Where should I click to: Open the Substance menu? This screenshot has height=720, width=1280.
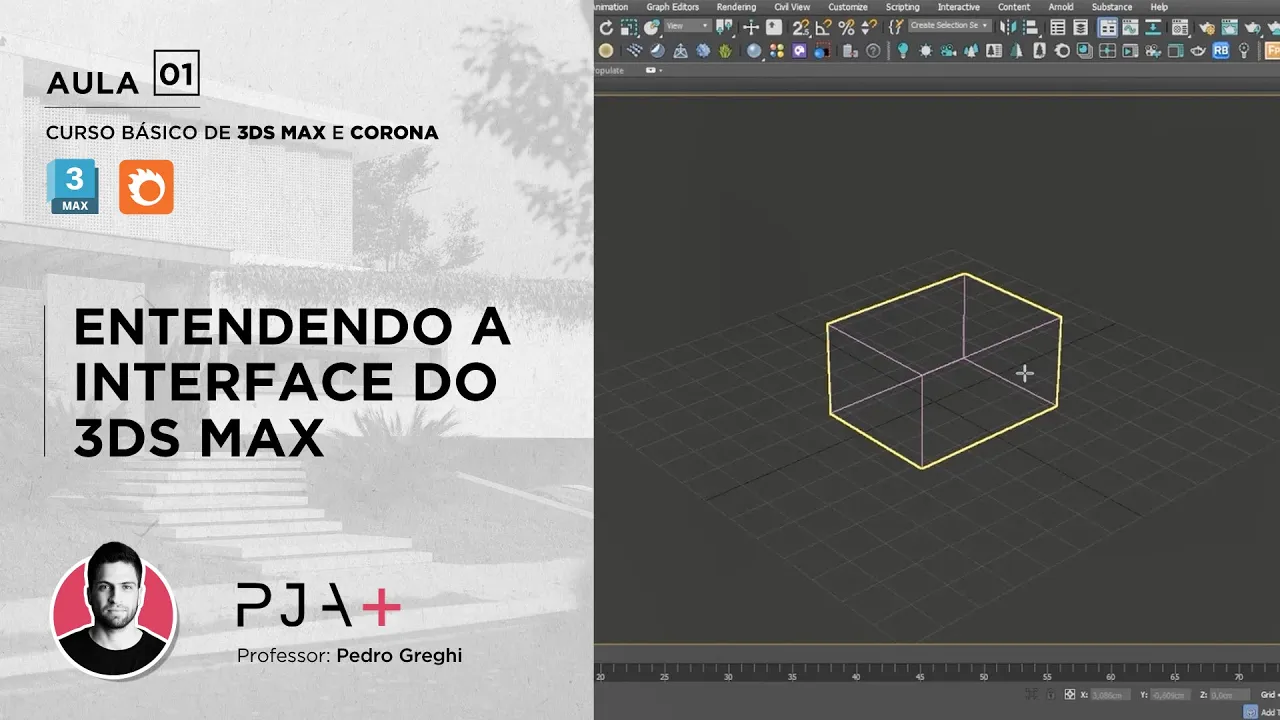1112,7
